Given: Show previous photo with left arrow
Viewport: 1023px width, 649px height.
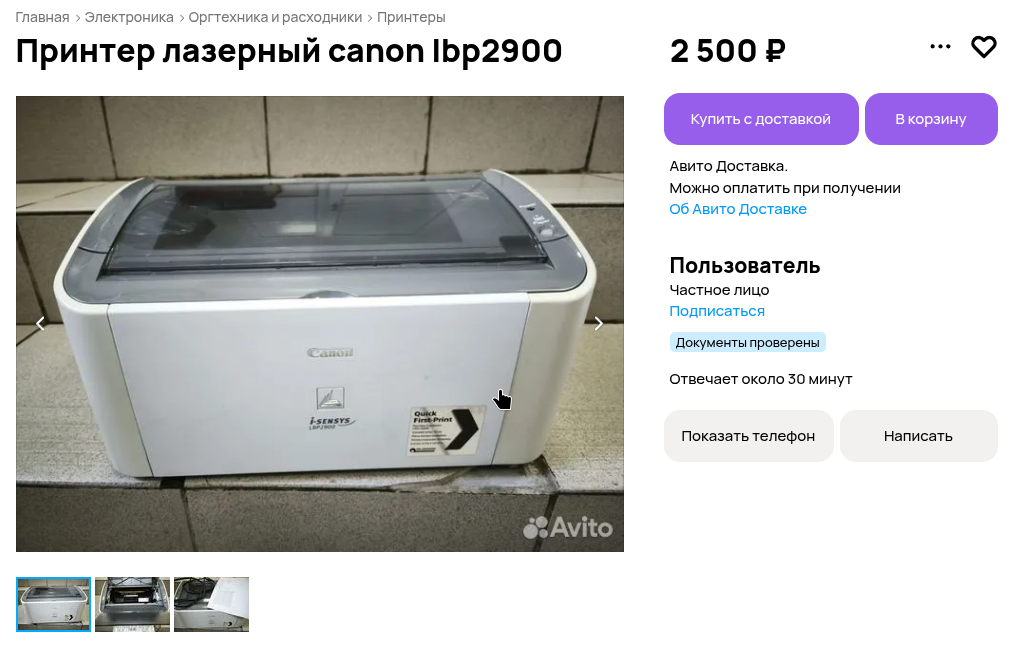Looking at the screenshot, I should pyautogui.click(x=40, y=324).
